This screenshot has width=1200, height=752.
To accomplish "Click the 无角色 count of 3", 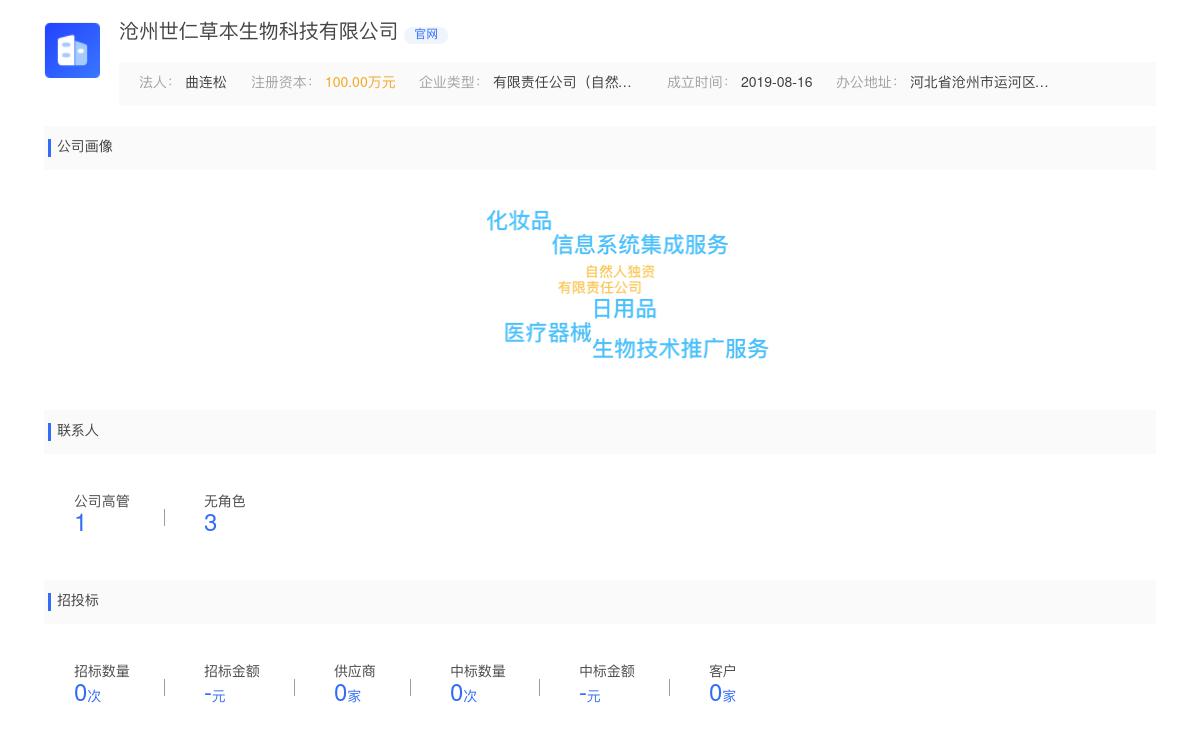I will 210,523.
